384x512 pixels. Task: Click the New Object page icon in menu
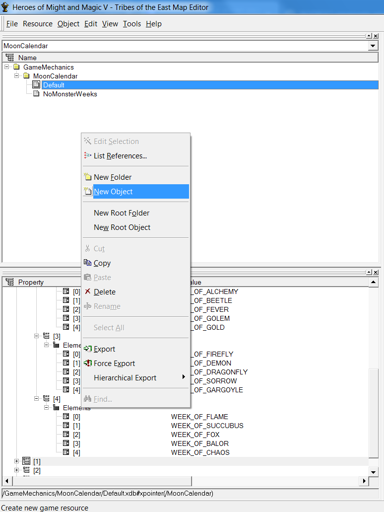[88, 191]
